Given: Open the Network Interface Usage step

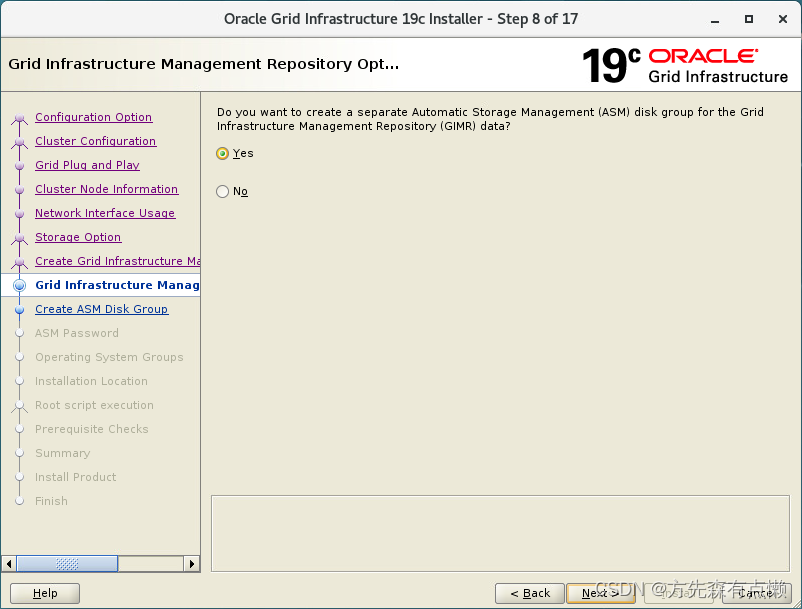Looking at the screenshot, I should (105, 213).
